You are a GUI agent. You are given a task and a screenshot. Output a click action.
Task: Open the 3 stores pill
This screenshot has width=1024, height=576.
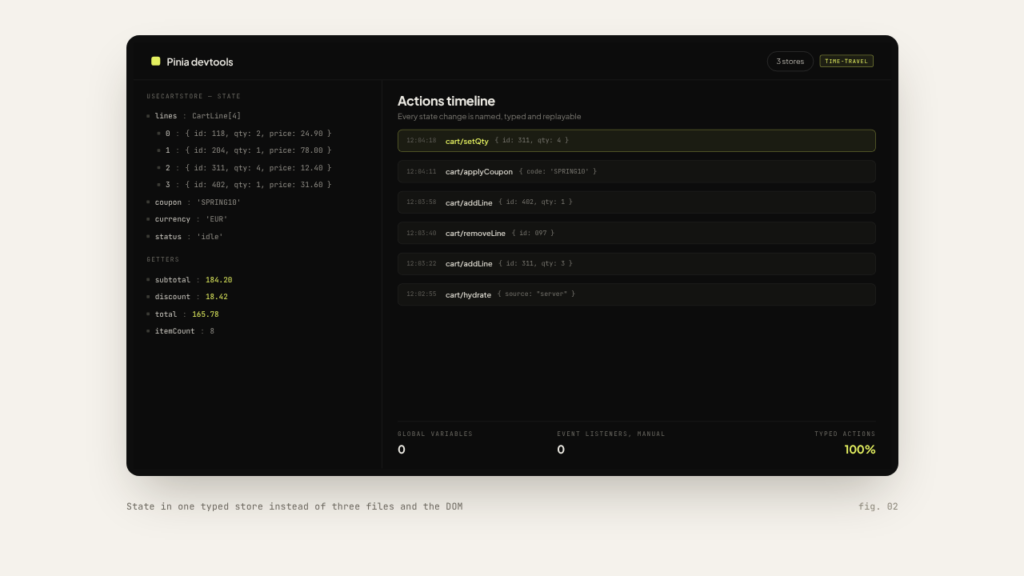790,61
